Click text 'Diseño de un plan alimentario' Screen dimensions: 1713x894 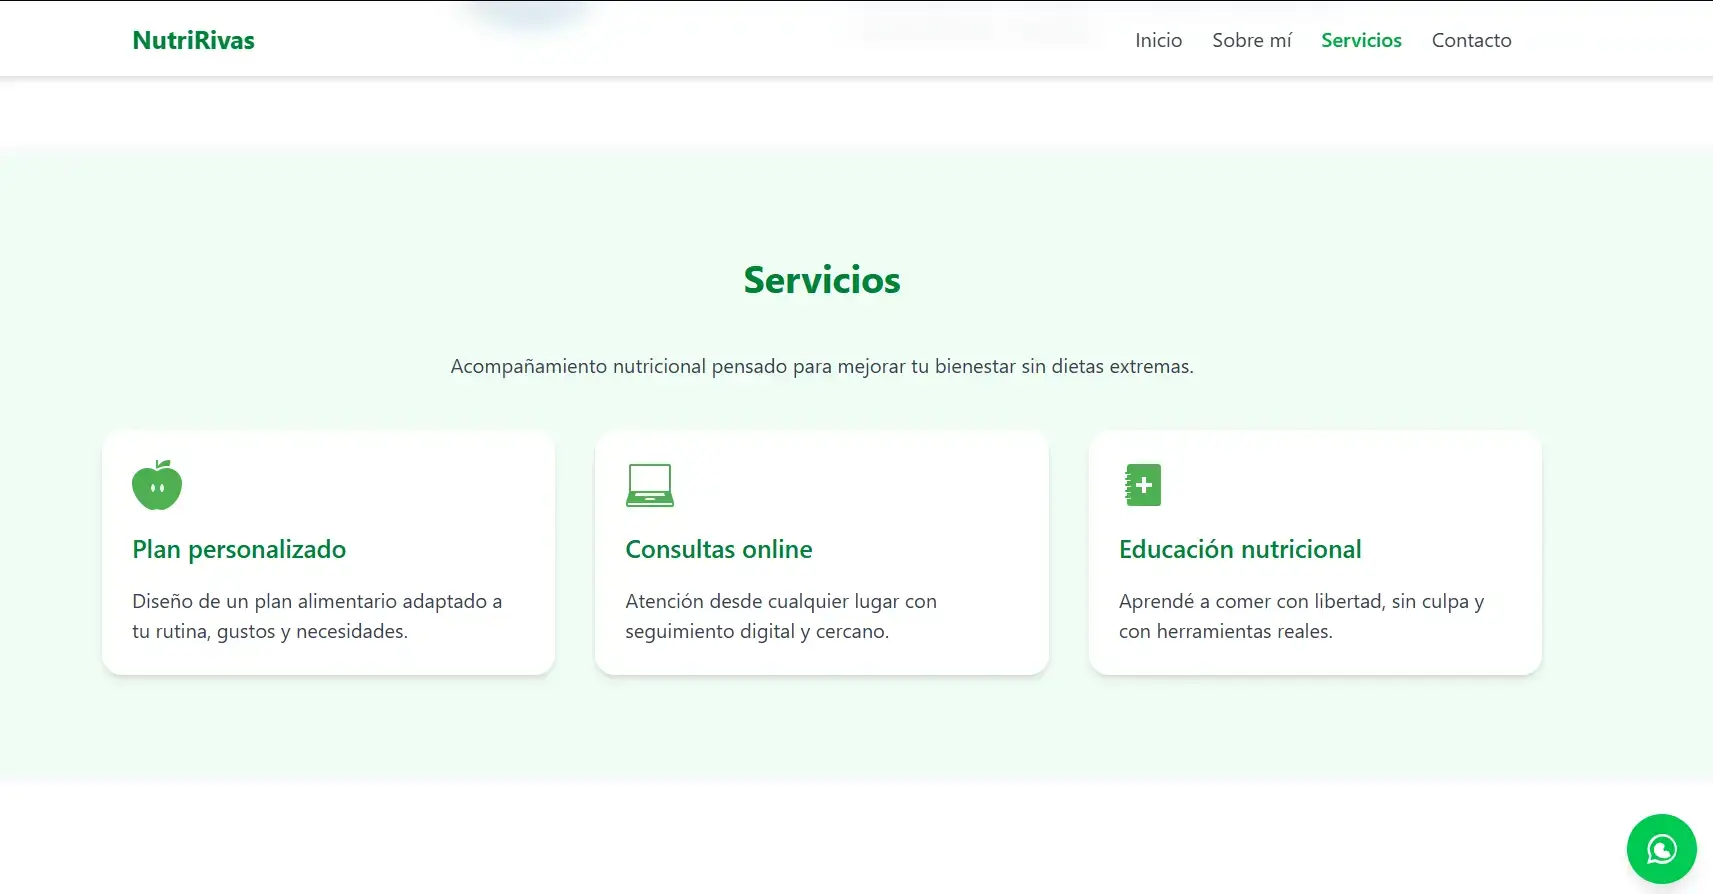(264, 601)
